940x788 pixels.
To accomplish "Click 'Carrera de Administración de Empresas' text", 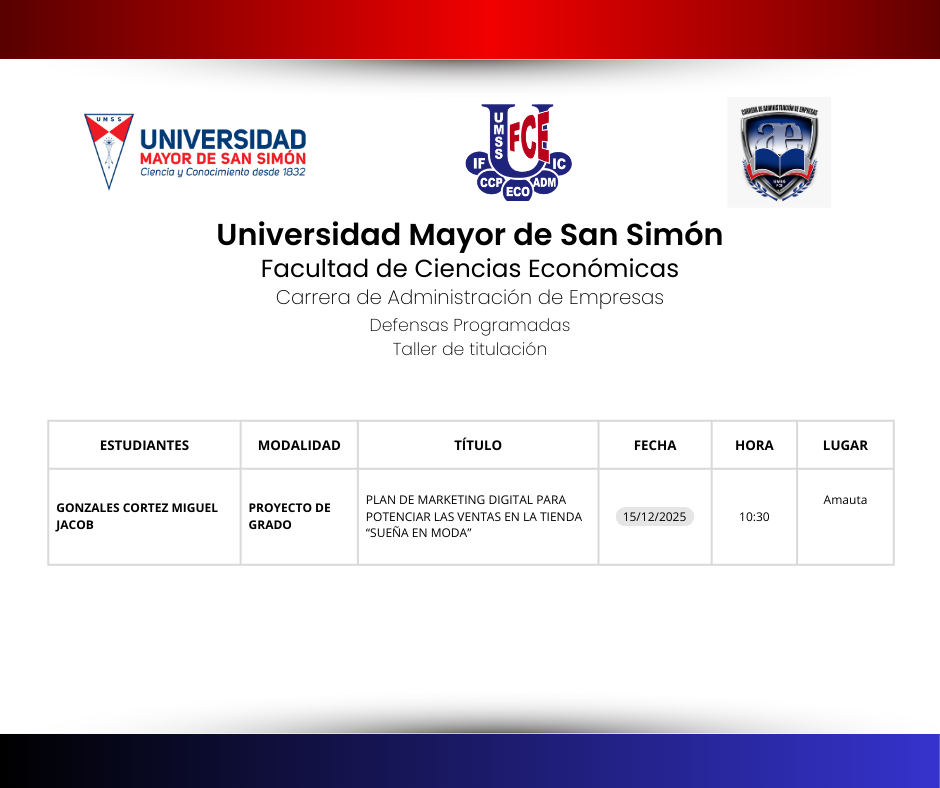I will click(x=469, y=298).
